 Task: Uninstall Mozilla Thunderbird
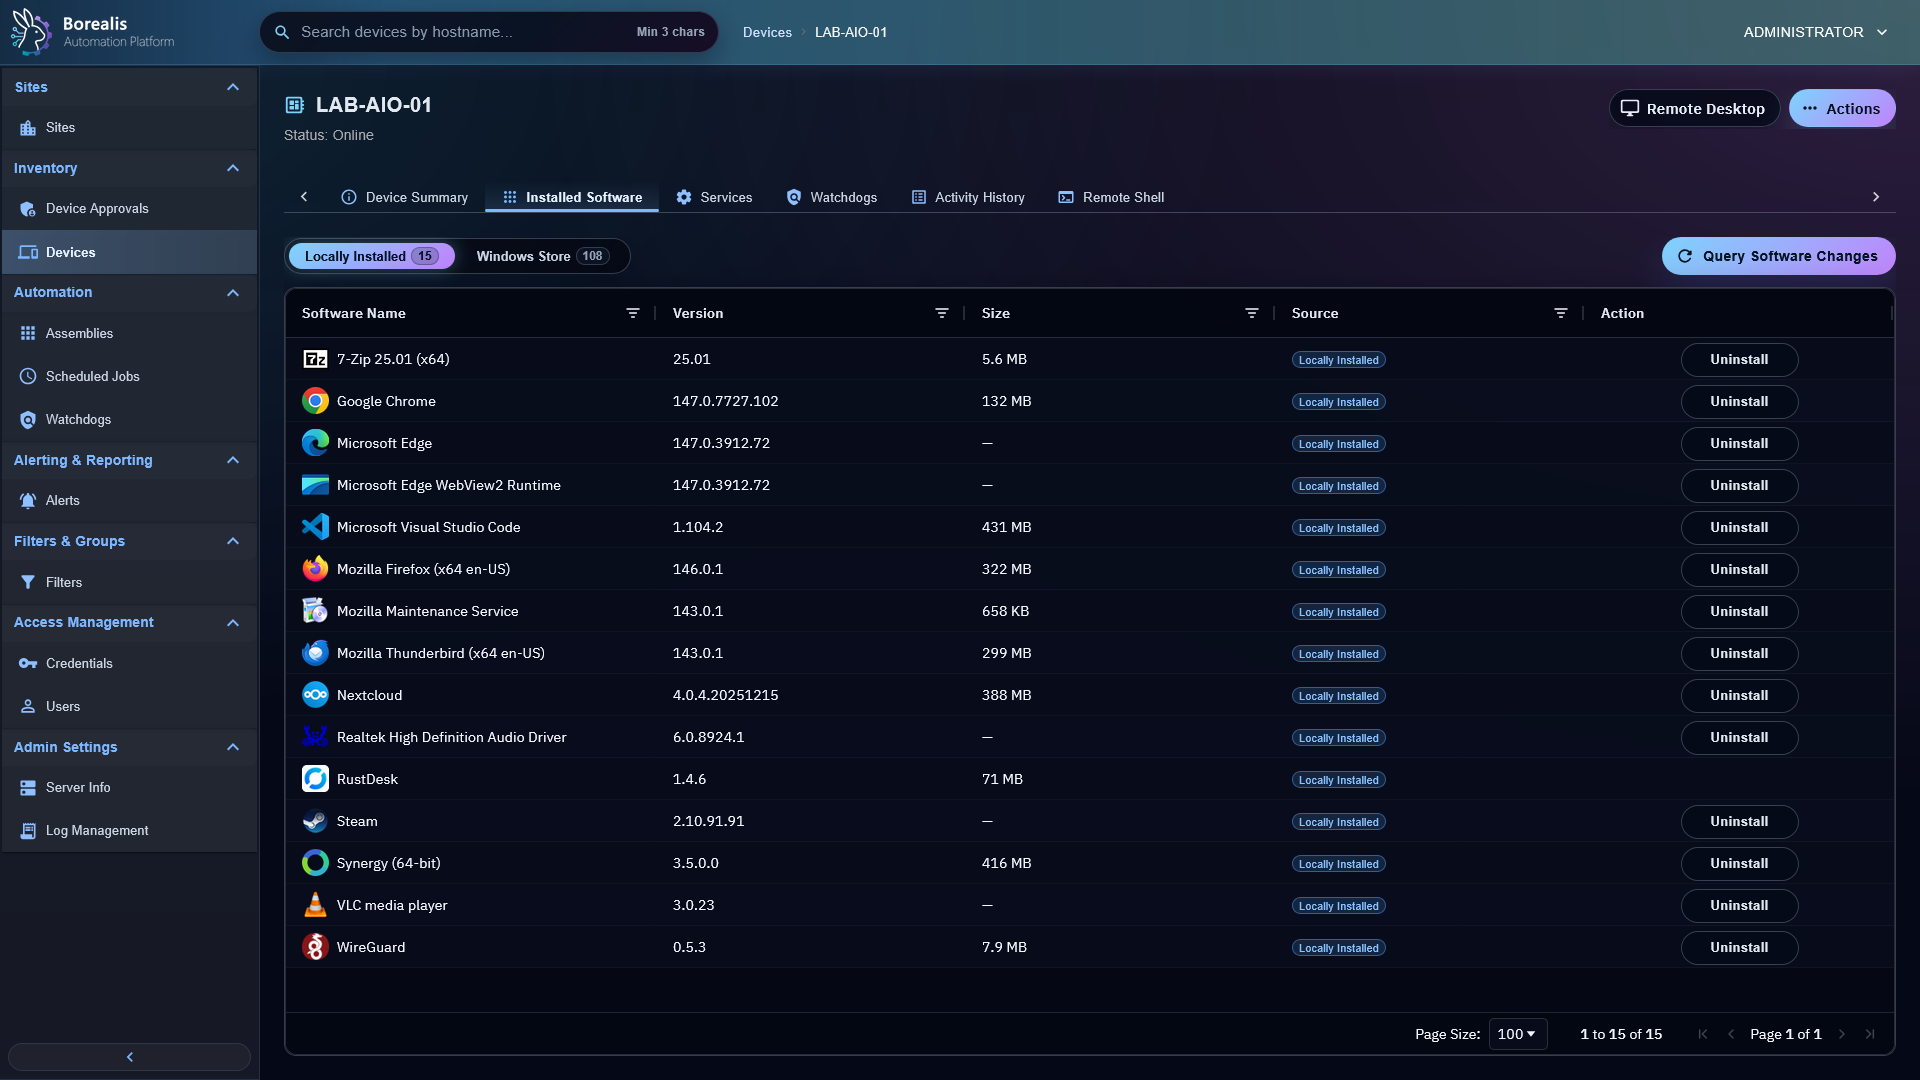tap(1739, 654)
